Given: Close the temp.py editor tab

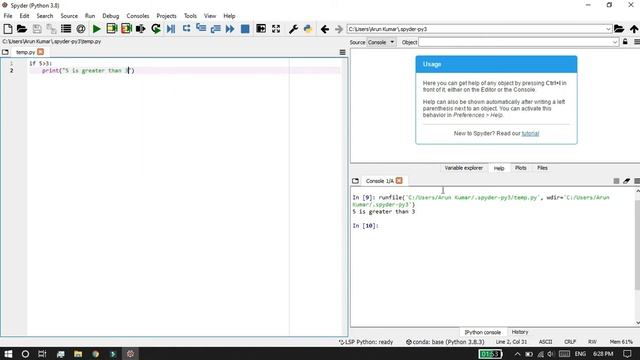Looking at the screenshot, I should (x=40, y=52).
